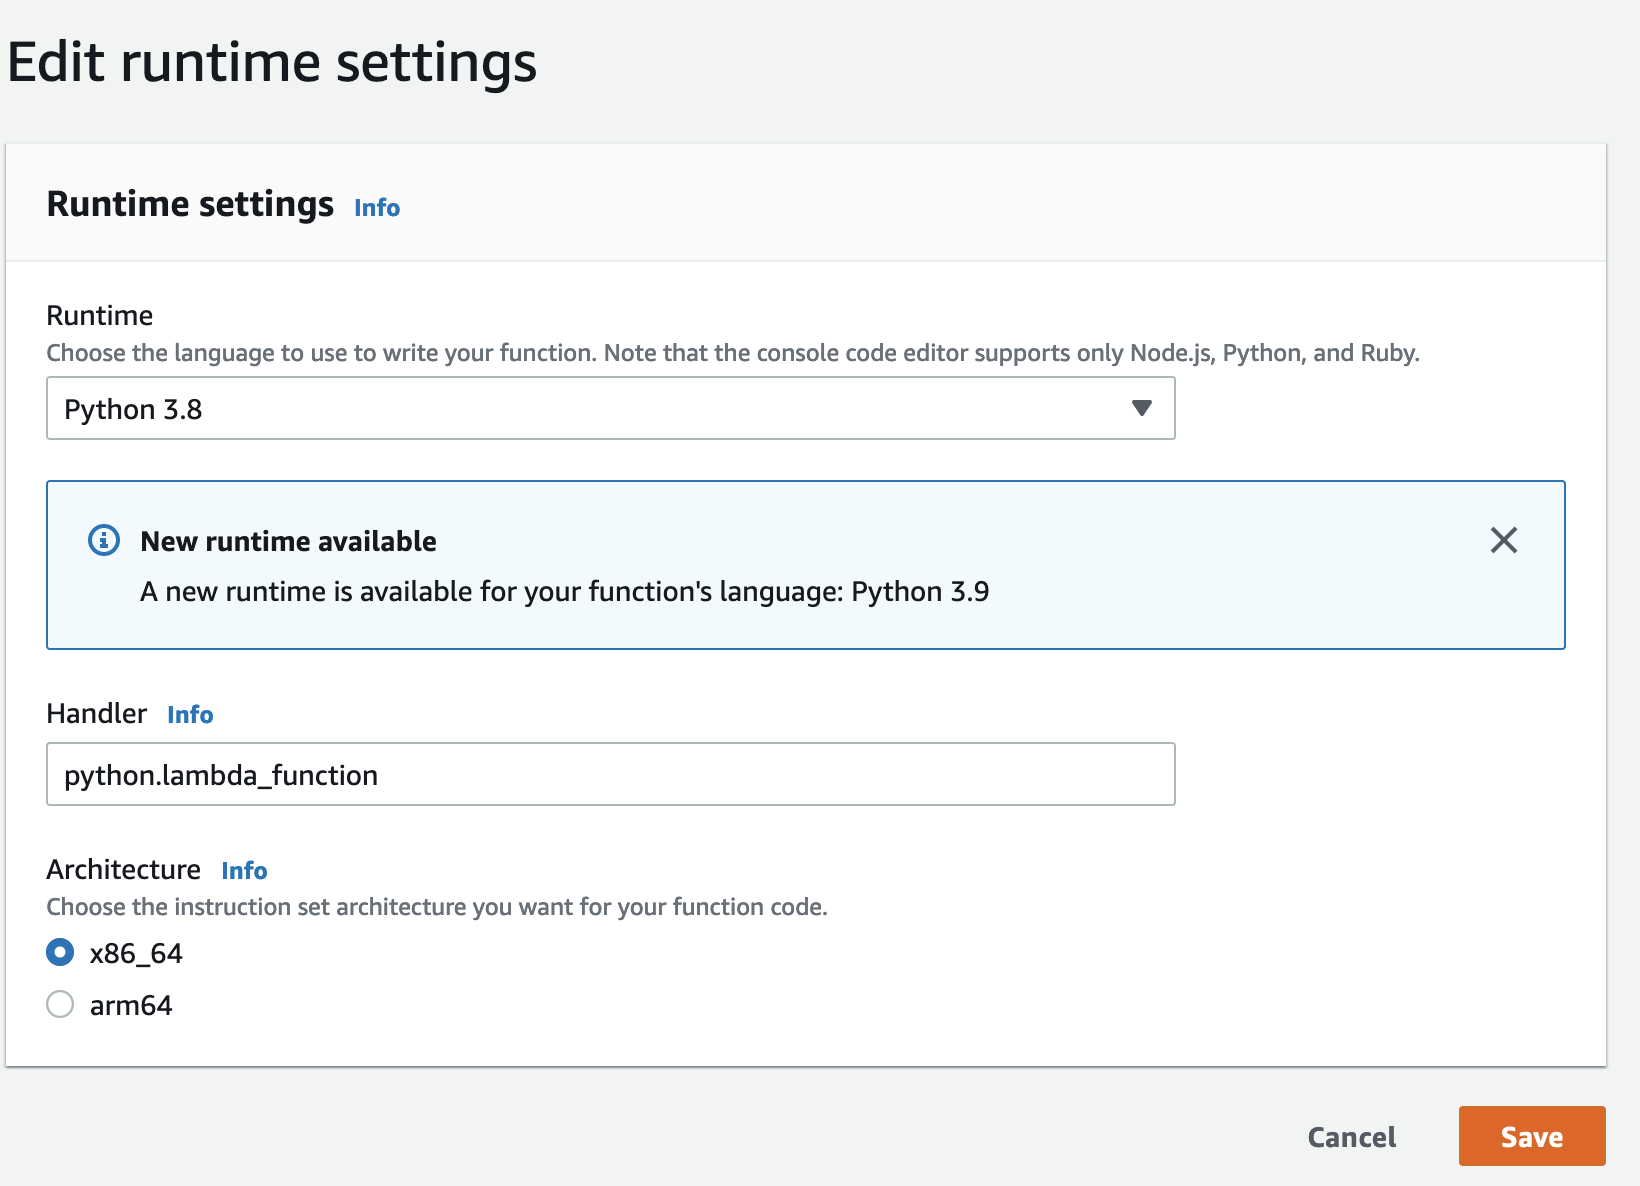Select the arm64 architecture radio button
1640x1186 pixels.
click(60, 1004)
